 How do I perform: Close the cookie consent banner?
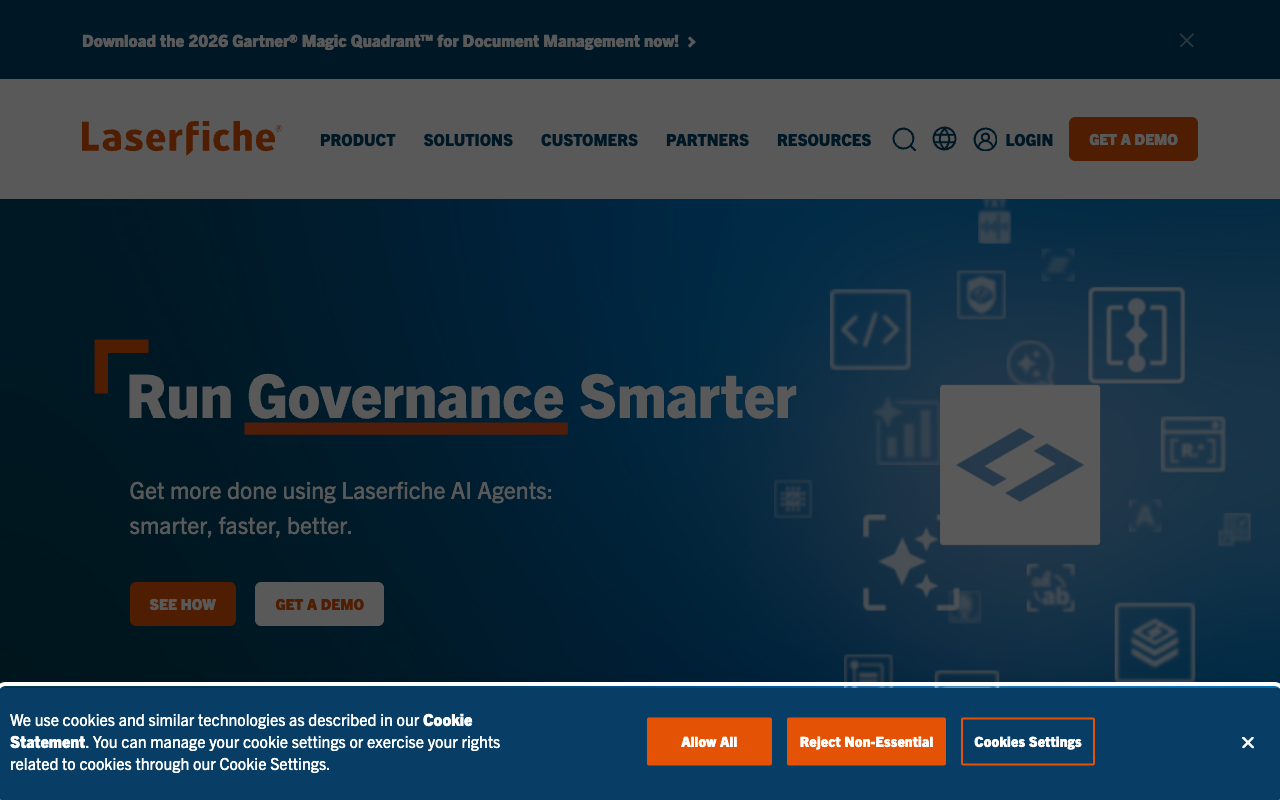[1248, 742]
